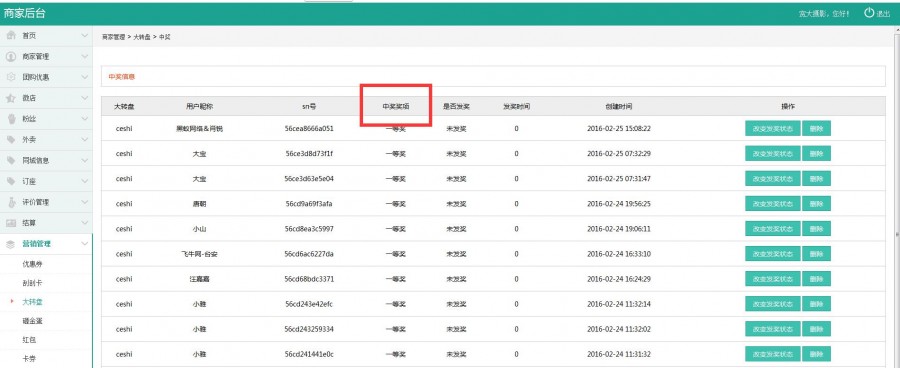Screen dimensions: 900x368
Task: Click the chart icon beside 结算
Action: tap(11, 223)
